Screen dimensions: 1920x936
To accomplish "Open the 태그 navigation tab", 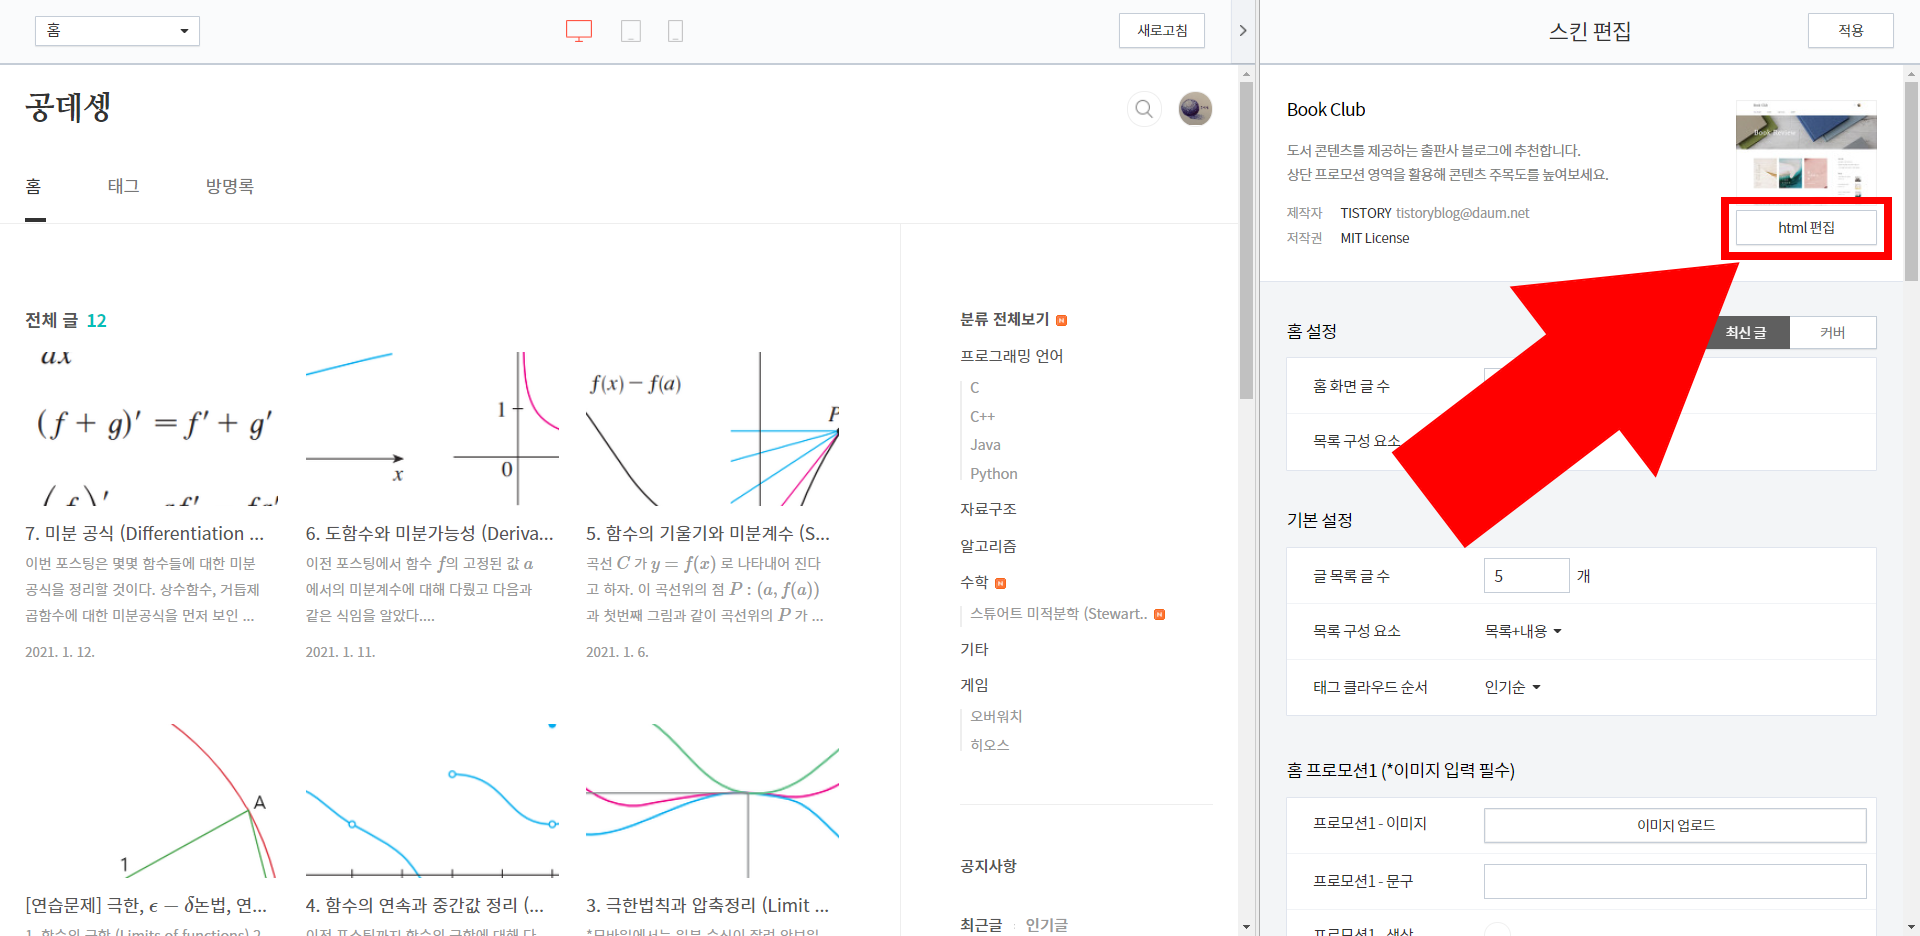I will point(123,186).
